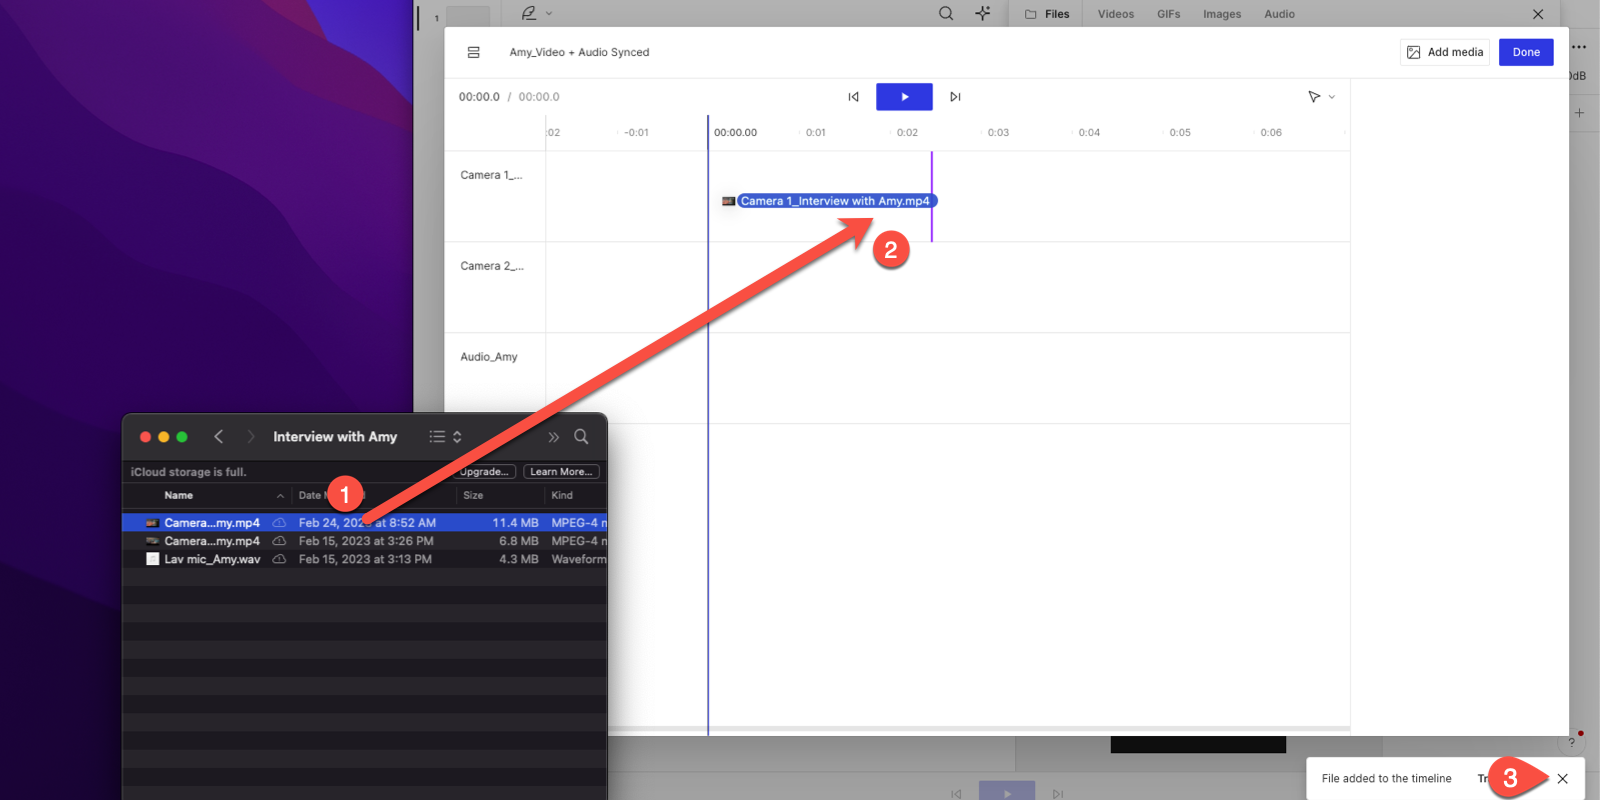Click the background next-frame control at bottom

click(1058, 793)
